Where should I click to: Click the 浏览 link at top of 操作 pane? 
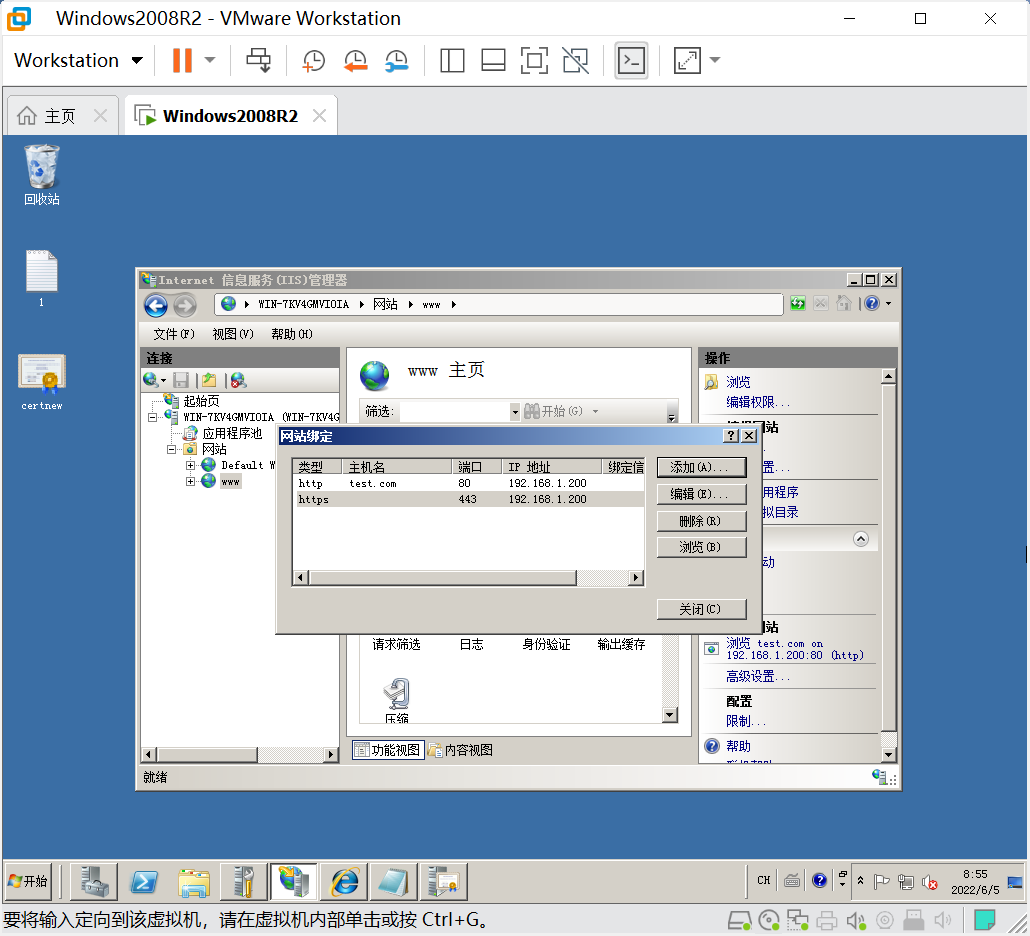point(738,382)
